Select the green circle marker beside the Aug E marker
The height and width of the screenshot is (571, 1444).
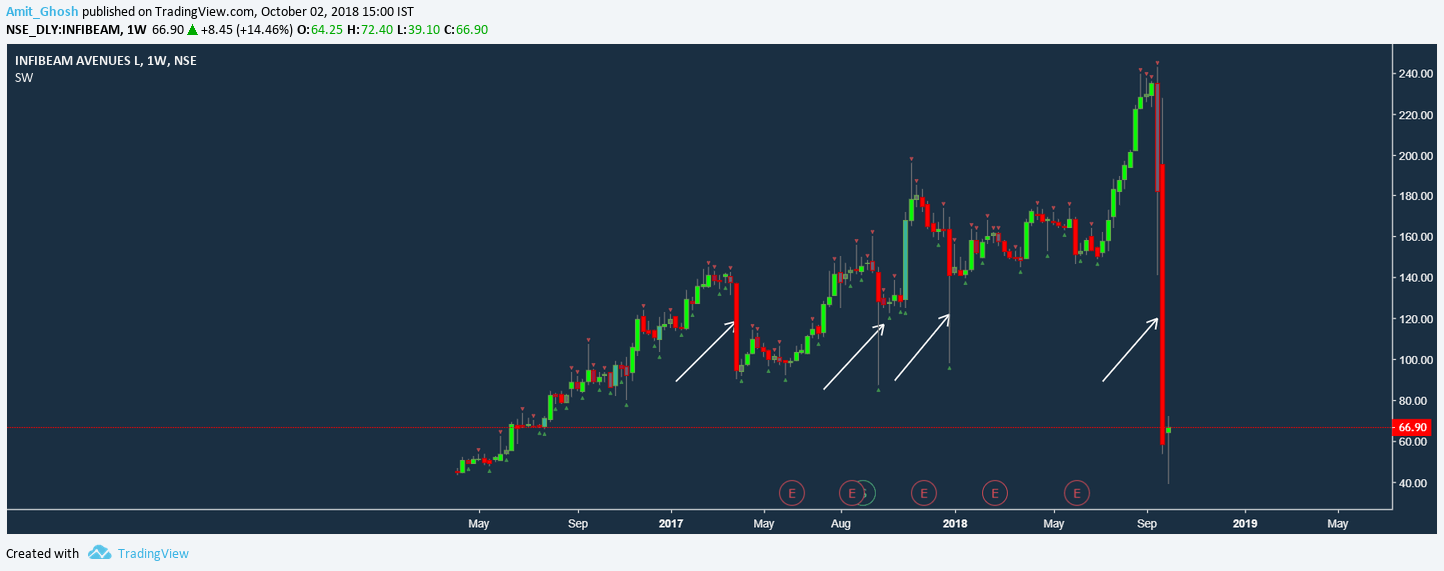(x=866, y=492)
